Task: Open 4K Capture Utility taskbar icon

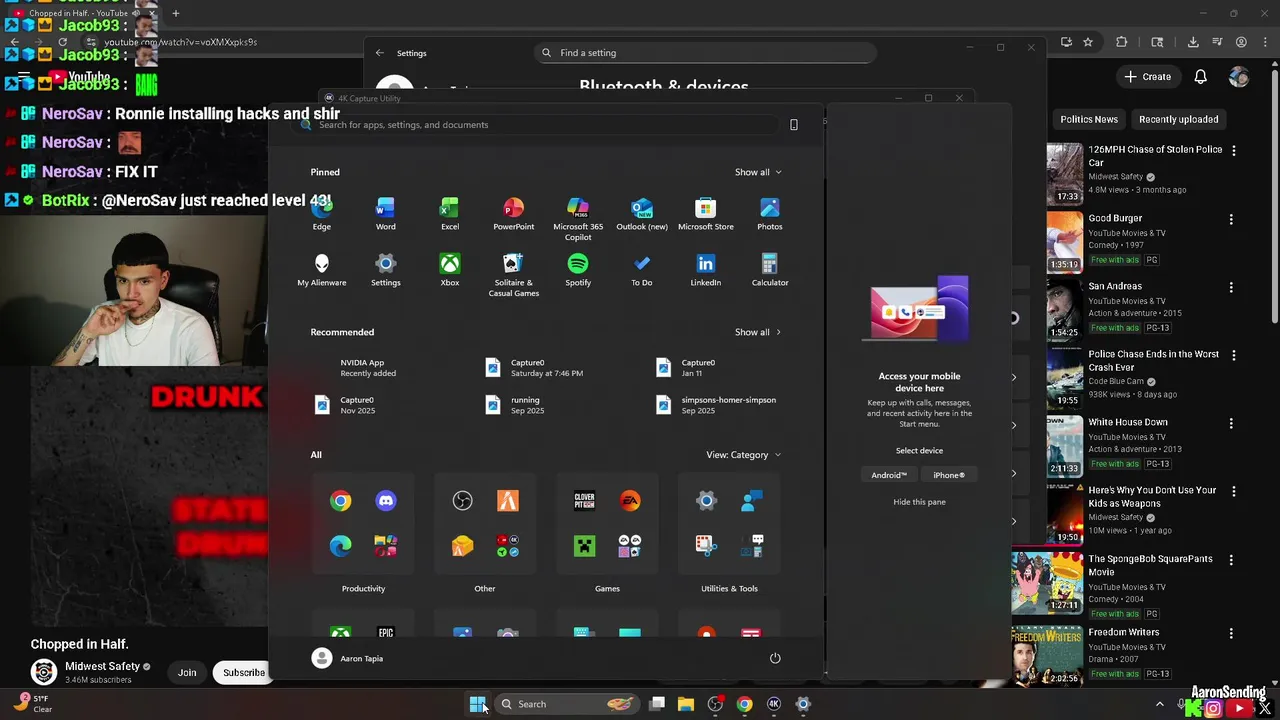Action: tap(773, 704)
